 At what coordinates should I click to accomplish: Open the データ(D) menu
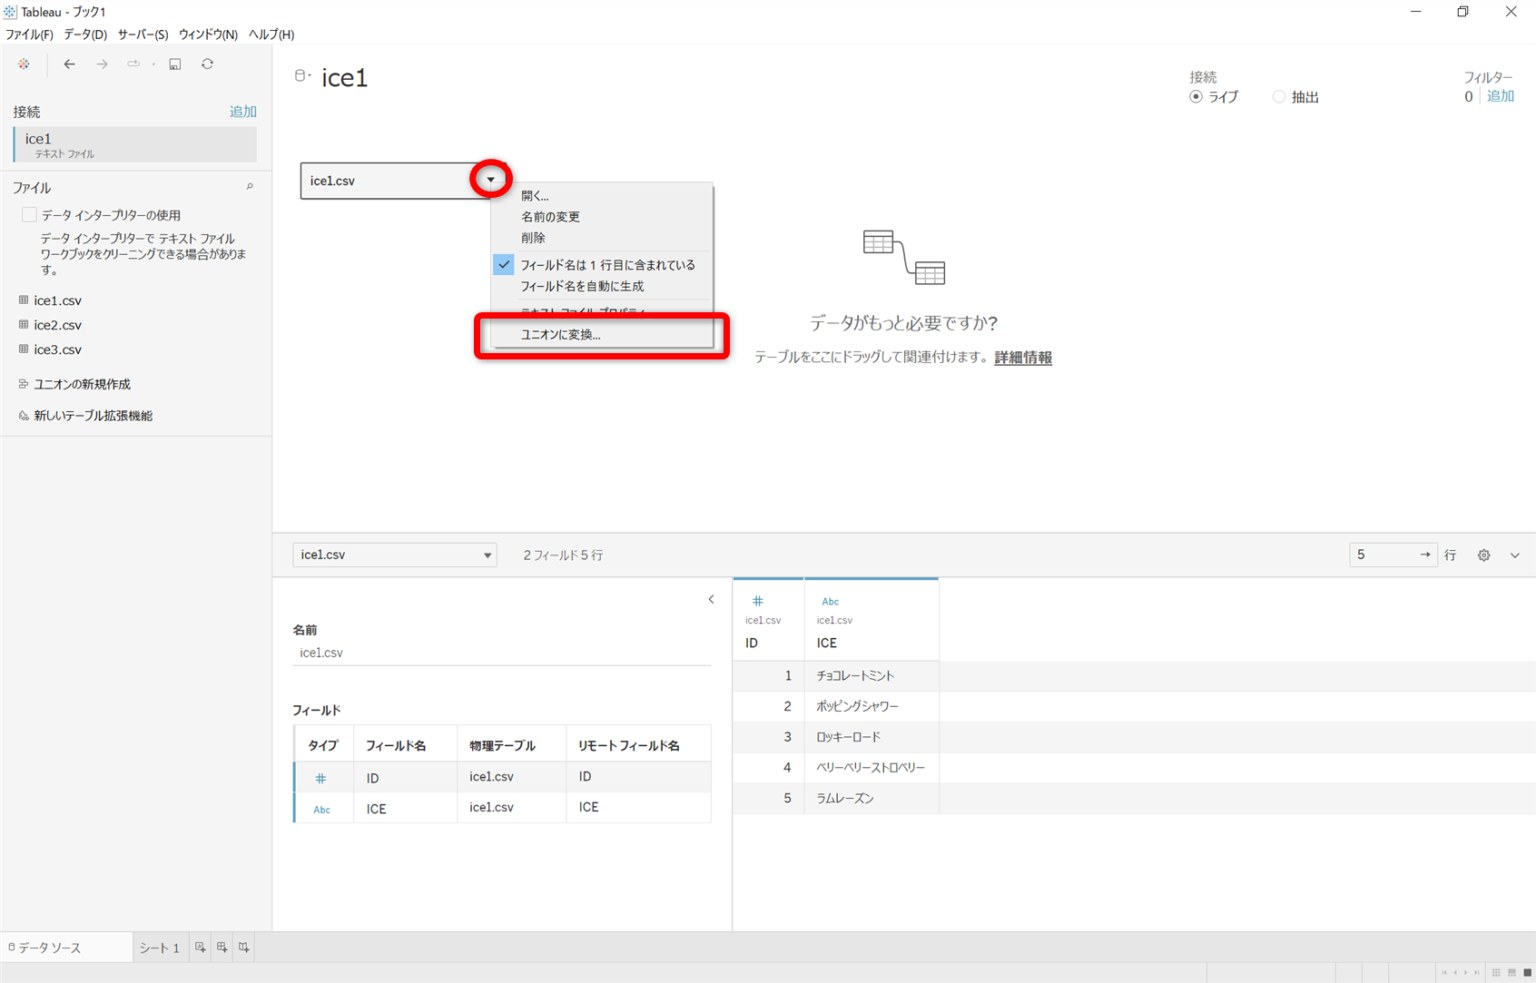point(88,33)
